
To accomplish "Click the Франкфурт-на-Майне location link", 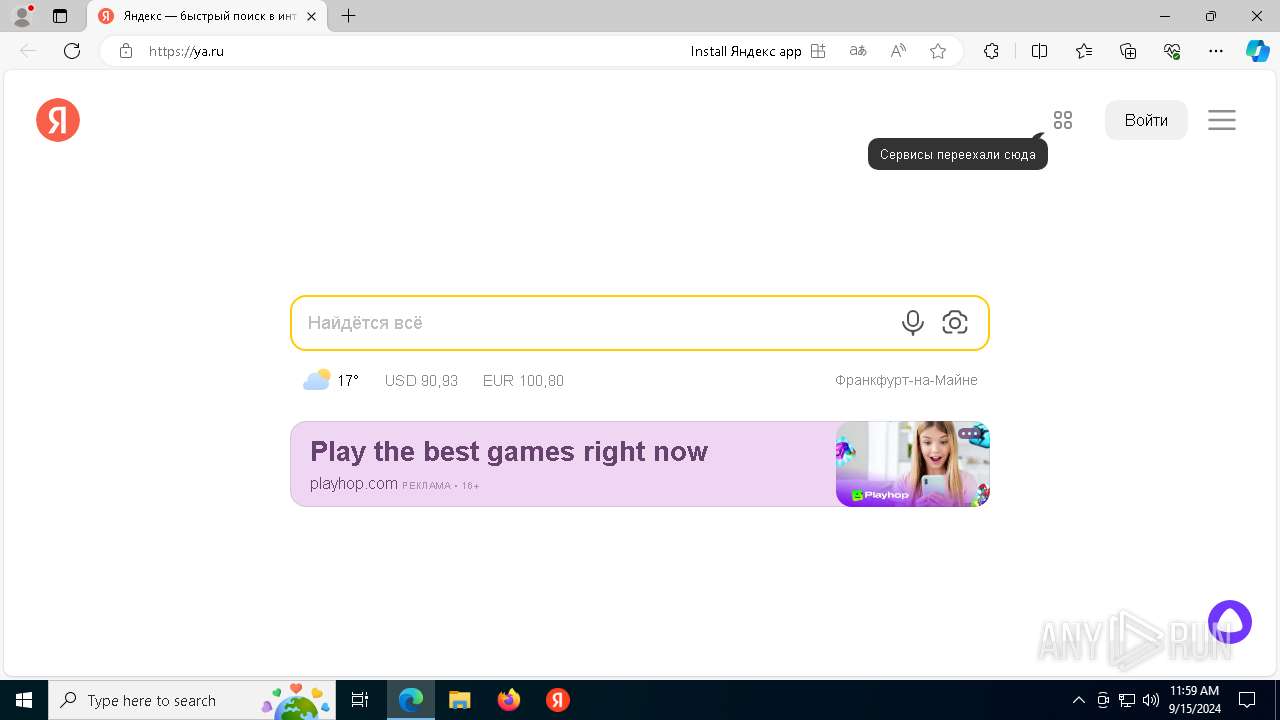I will coord(906,380).
